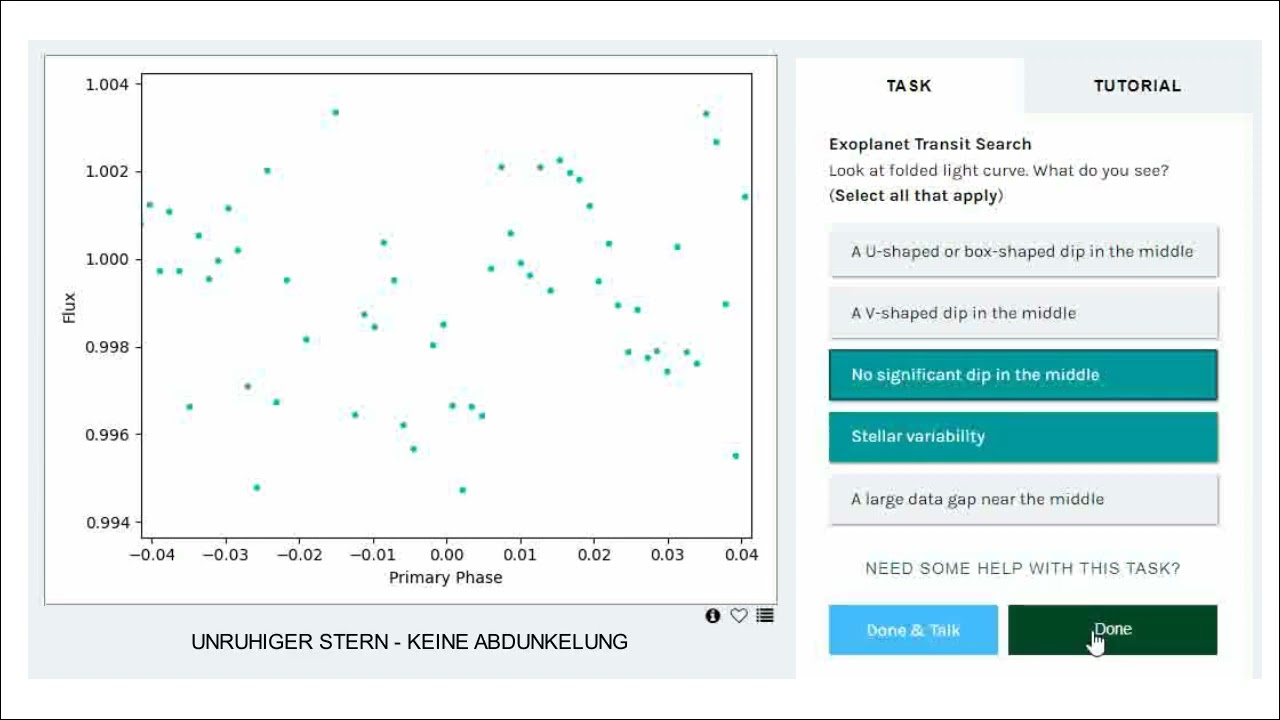Switch to the TUTORIAL tab
Image resolution: width=1280 pixels, height=720 pixels.
[1138, 86]
